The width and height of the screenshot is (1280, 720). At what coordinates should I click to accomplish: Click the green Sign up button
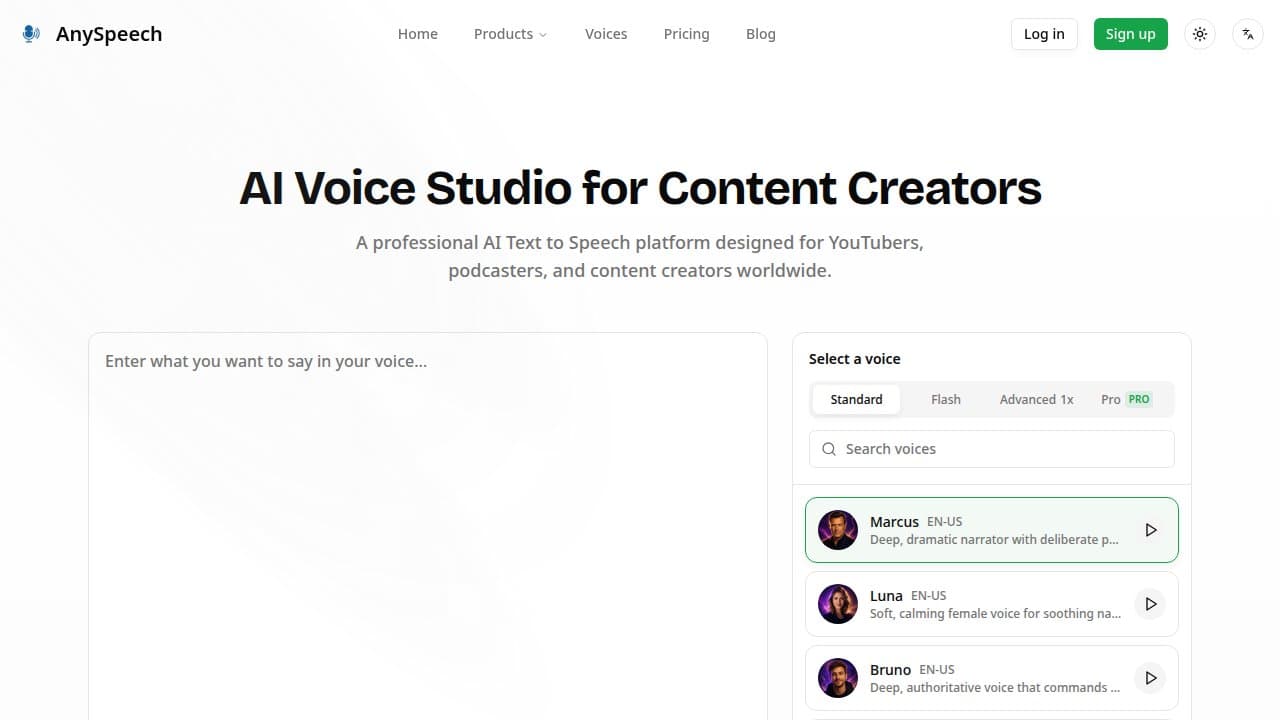coord(1131,34)
